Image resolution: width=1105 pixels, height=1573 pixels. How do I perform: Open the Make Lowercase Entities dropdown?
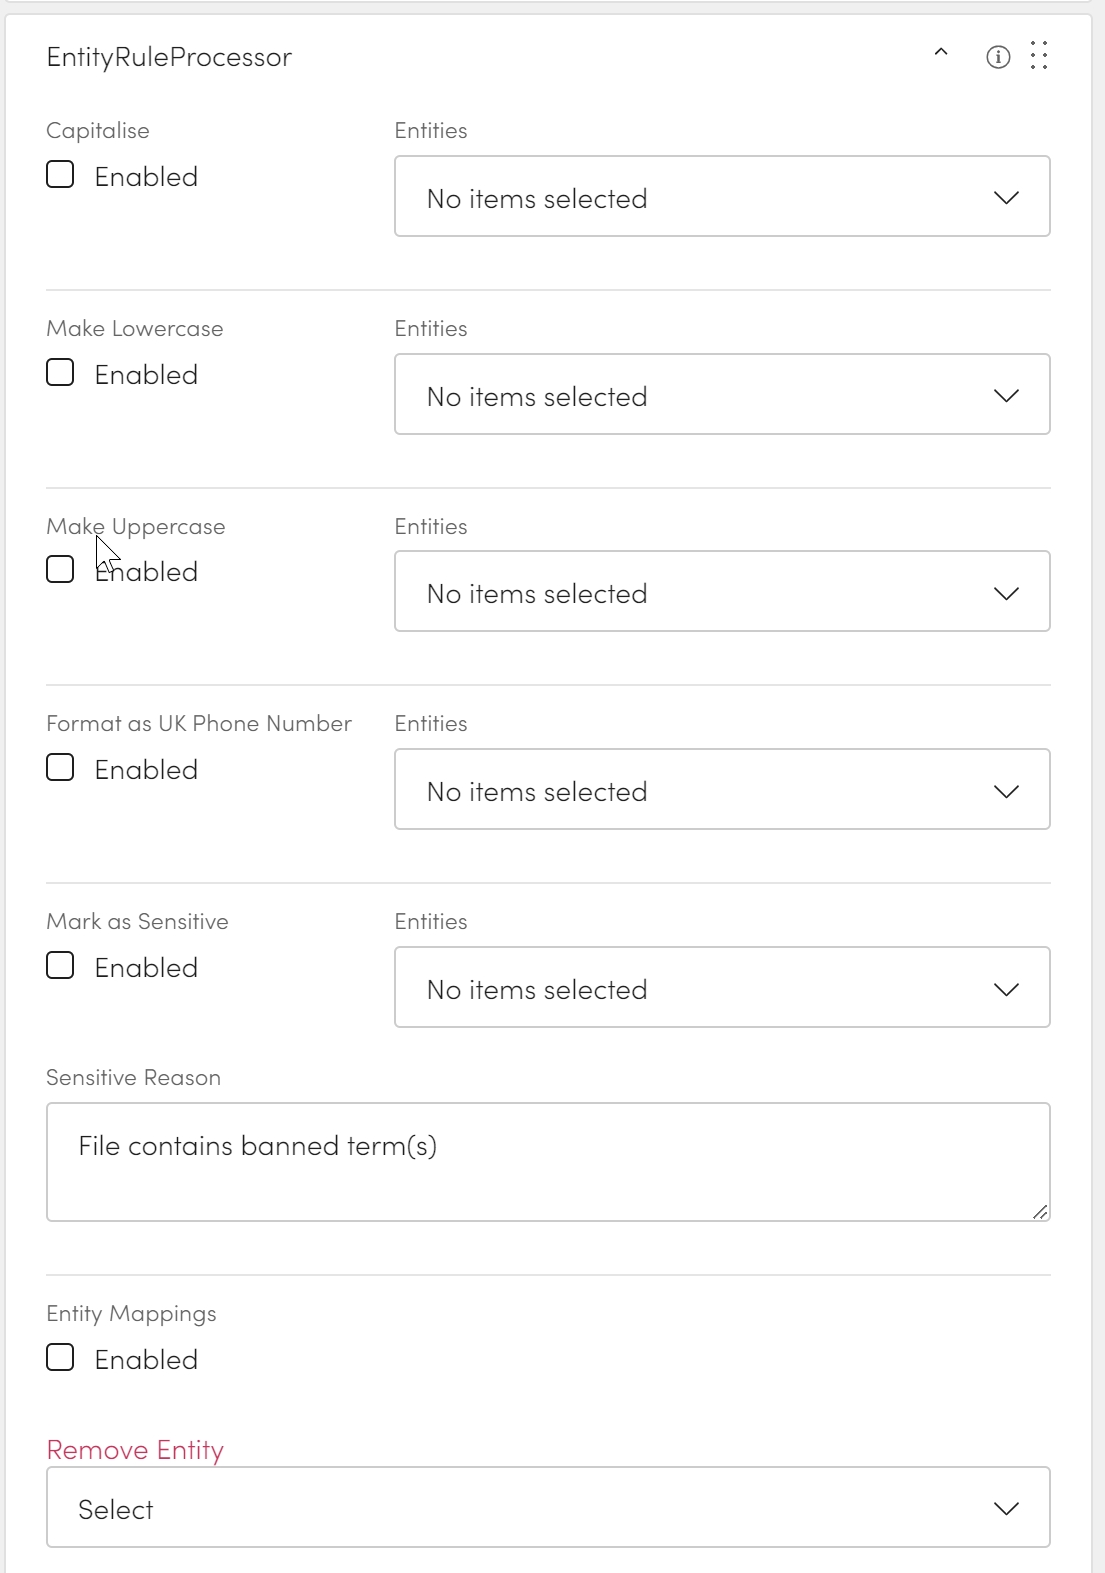click(x=721, y=395)
